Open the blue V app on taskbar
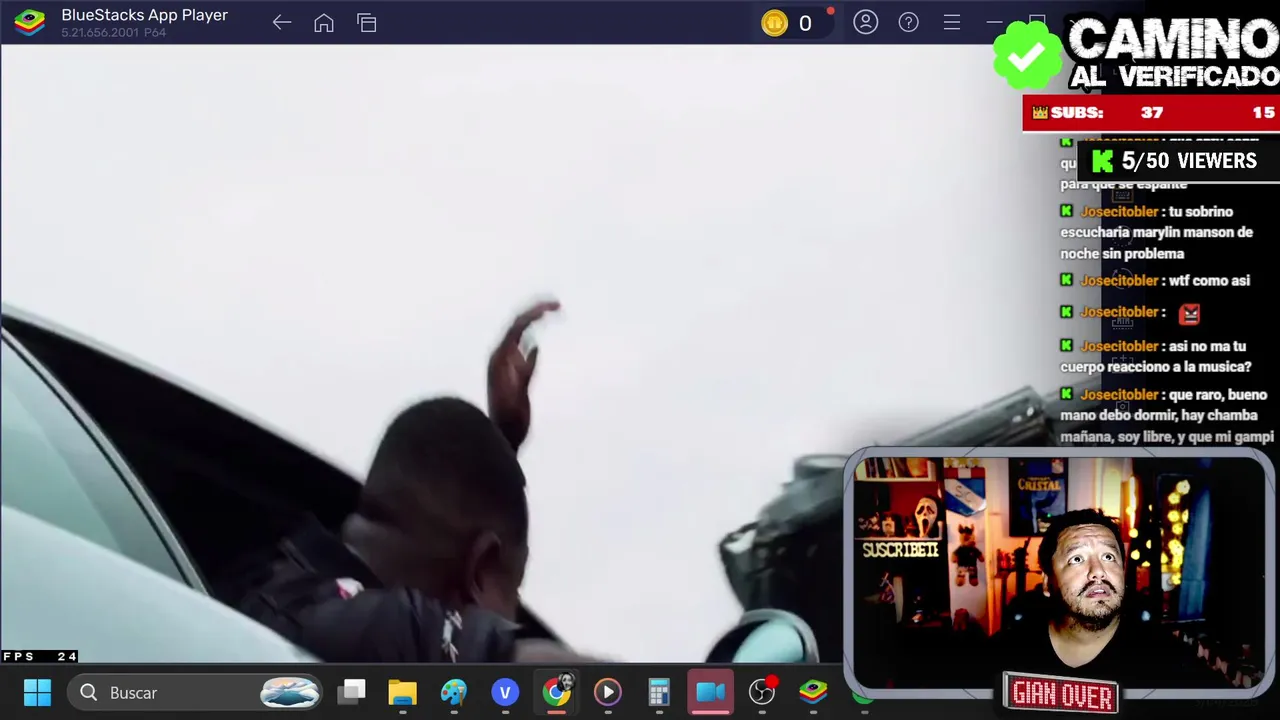 505,692
